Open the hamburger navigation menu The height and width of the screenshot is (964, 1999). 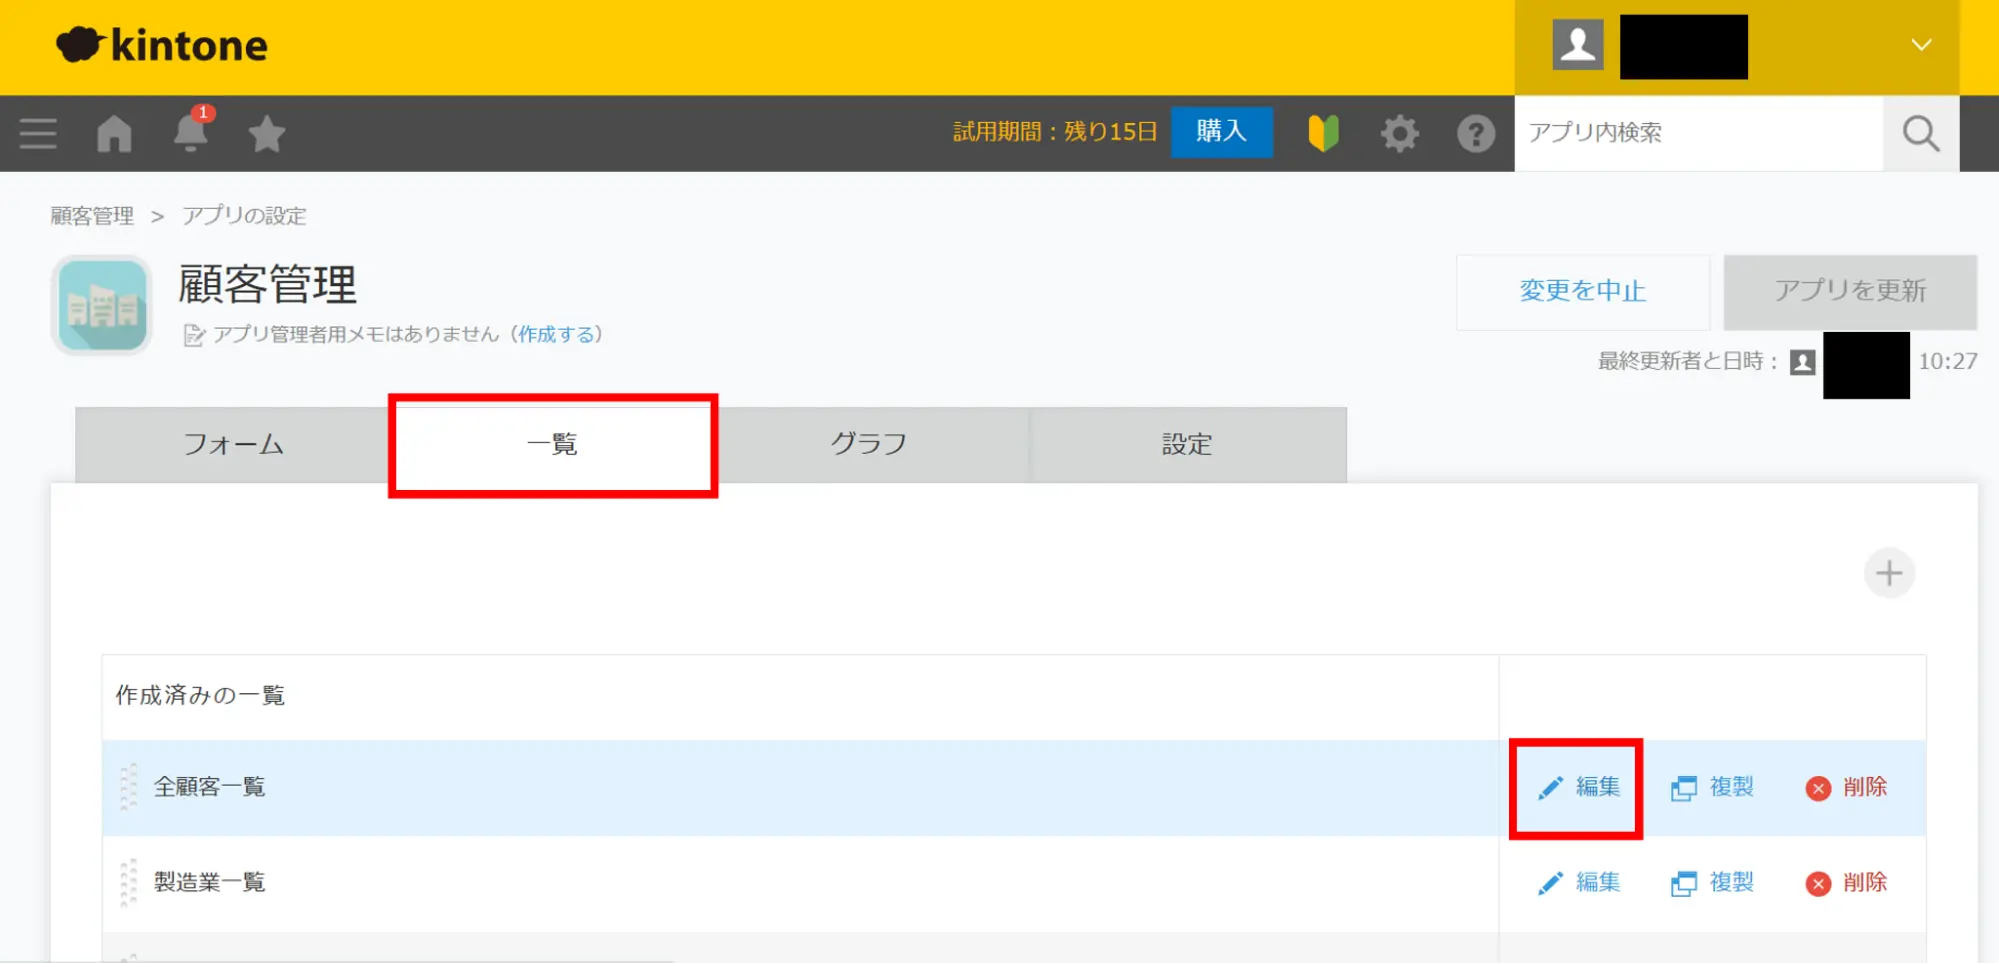coord(38,133)
